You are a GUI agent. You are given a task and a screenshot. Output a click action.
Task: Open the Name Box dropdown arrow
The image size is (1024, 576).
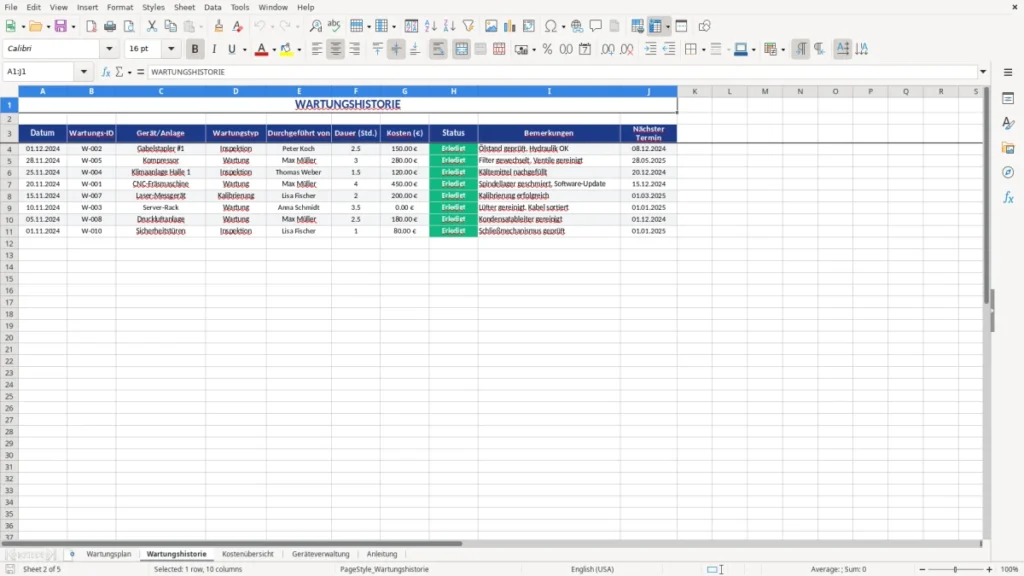(x=84, y=72)
